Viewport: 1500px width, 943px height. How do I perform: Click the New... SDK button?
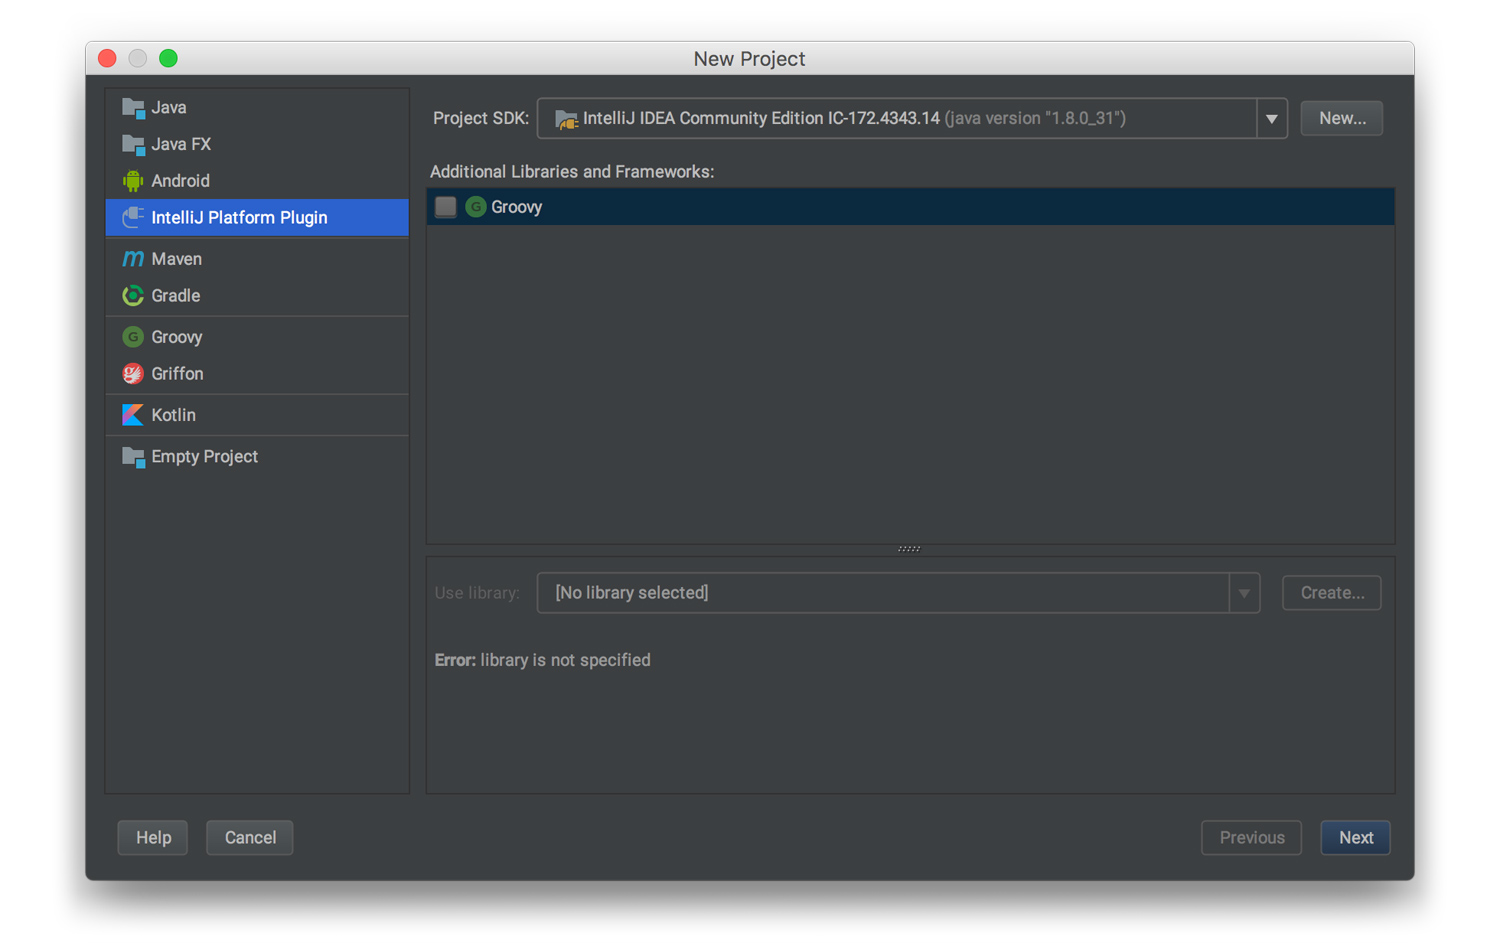click(1341, 119)
